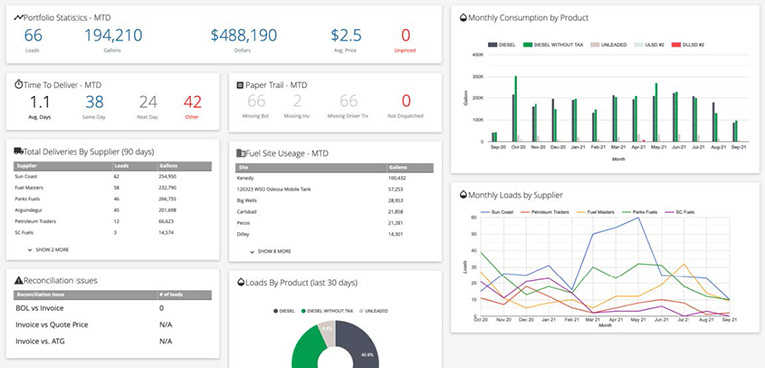The image size is (765, 368).
Task: Click the warning triangle by Reconciliation Issues
Action: (19, 280)
